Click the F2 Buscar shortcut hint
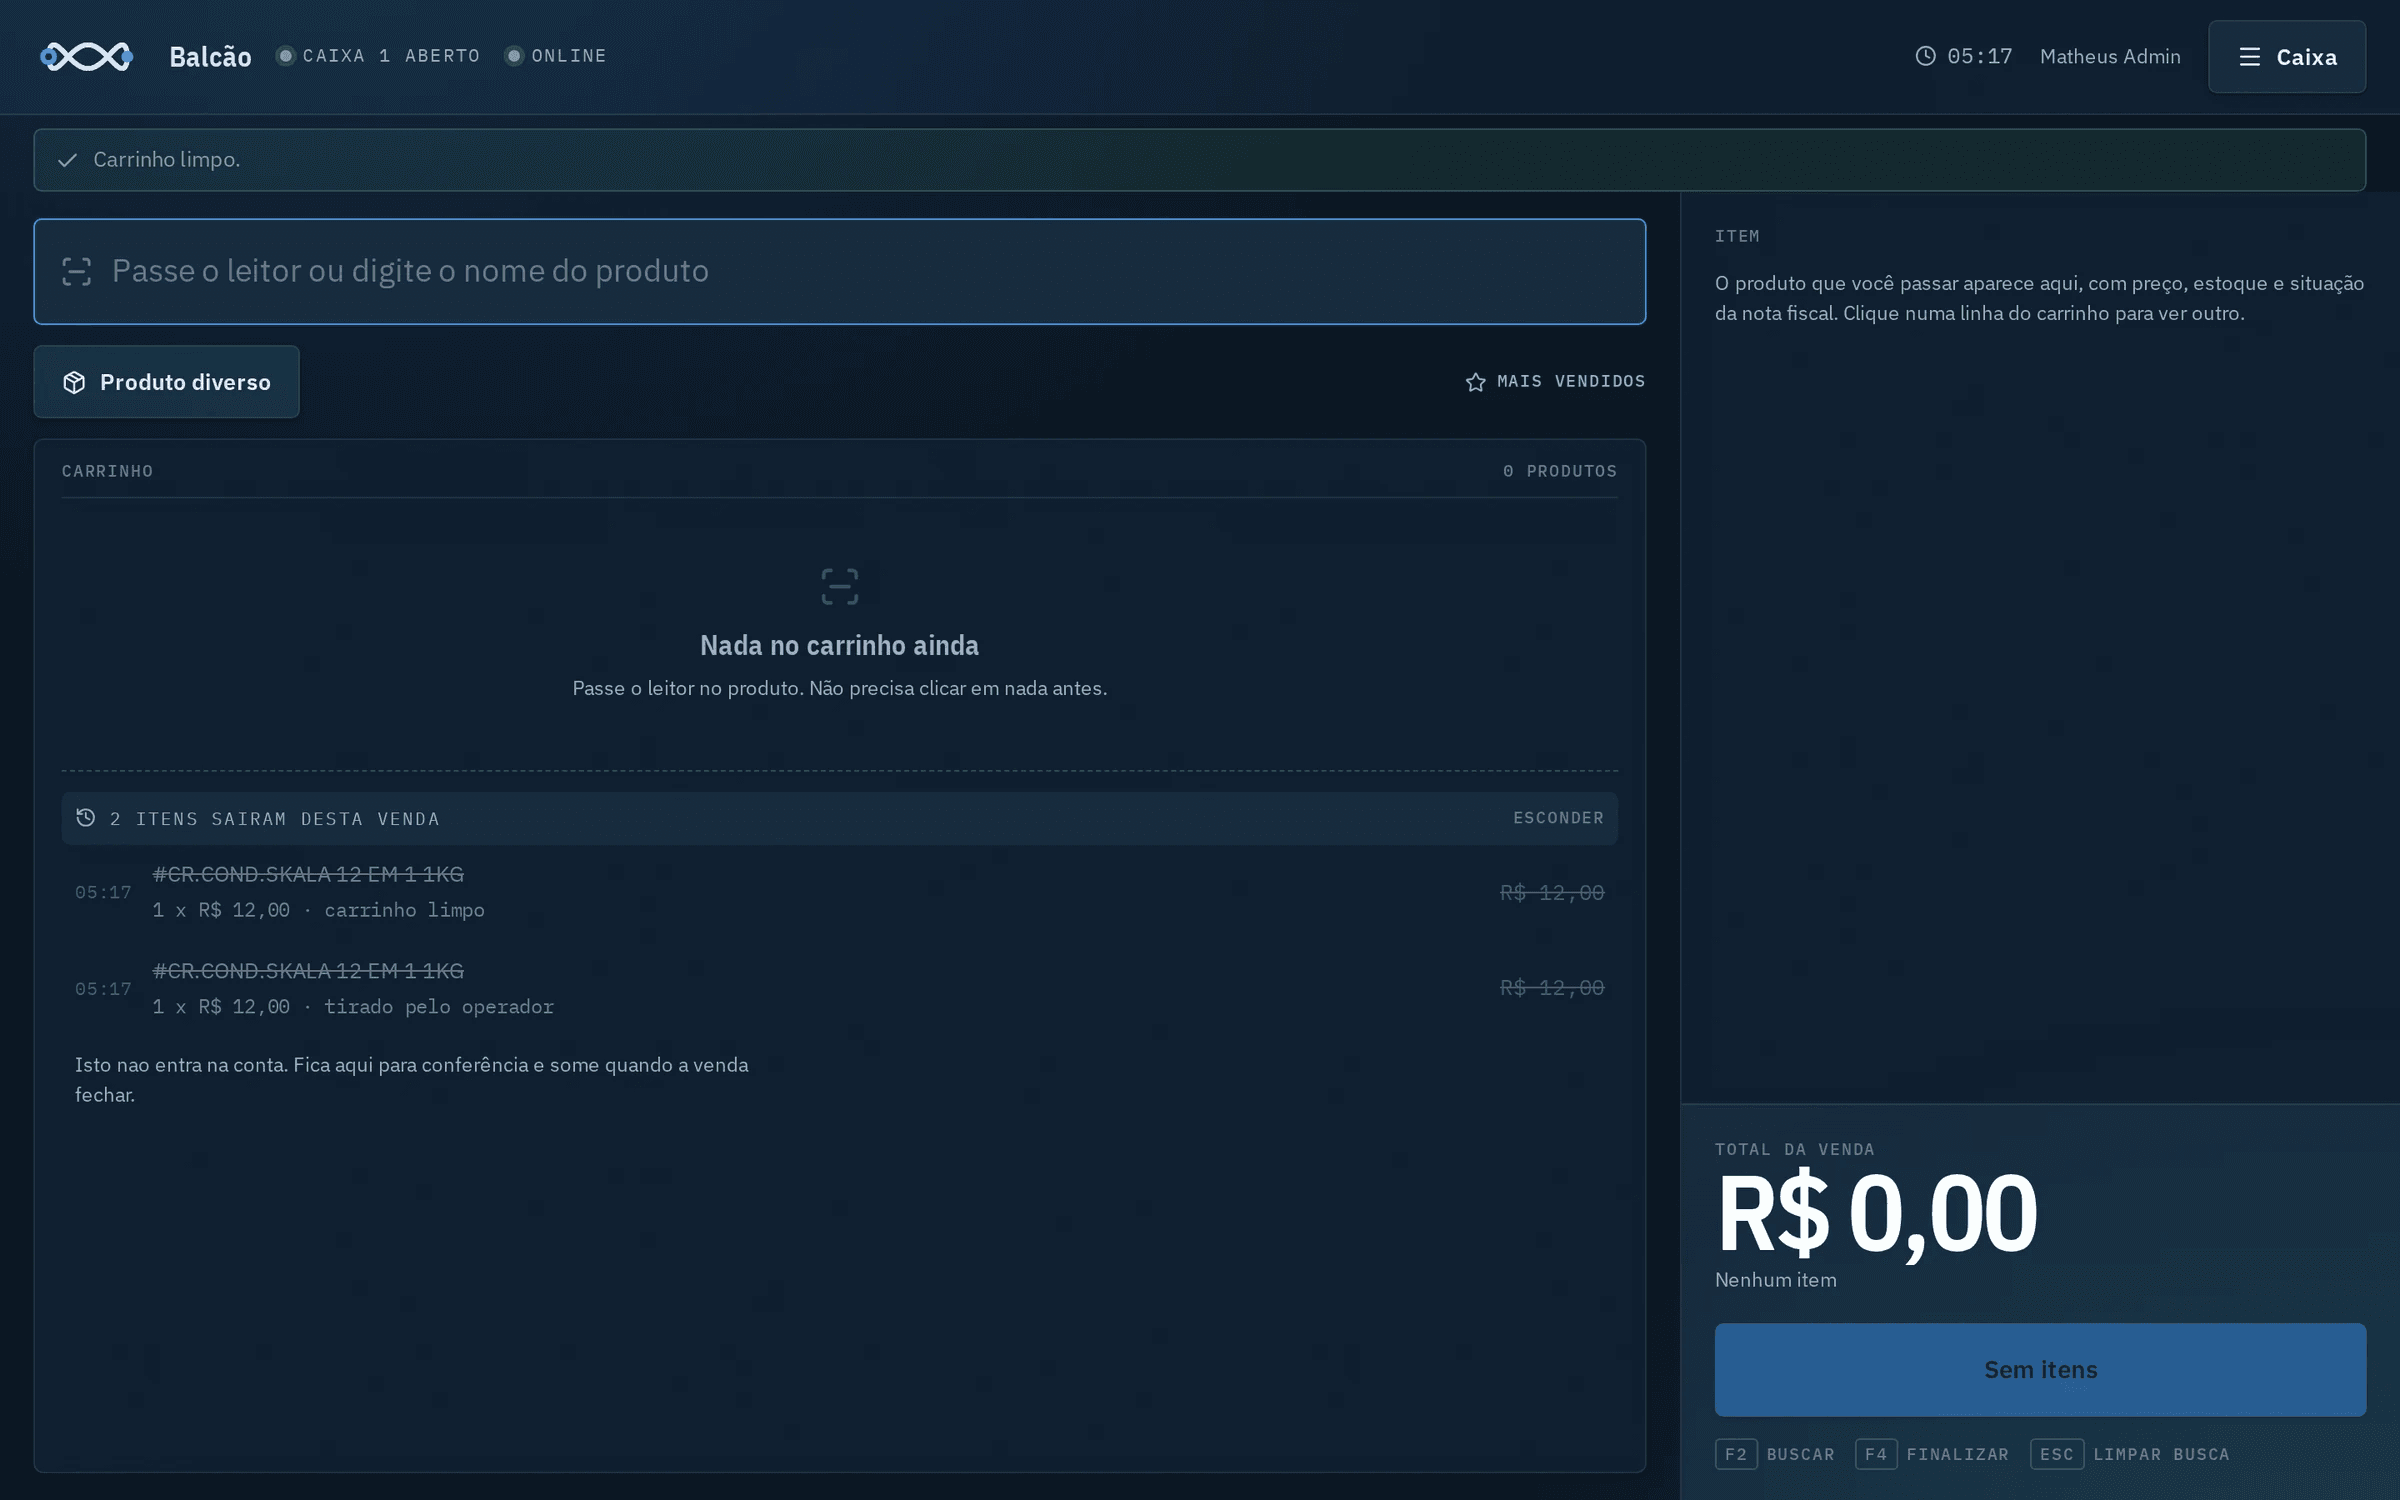This screenshot has height=1500, width=2400. click(x=1775, y=1454)
